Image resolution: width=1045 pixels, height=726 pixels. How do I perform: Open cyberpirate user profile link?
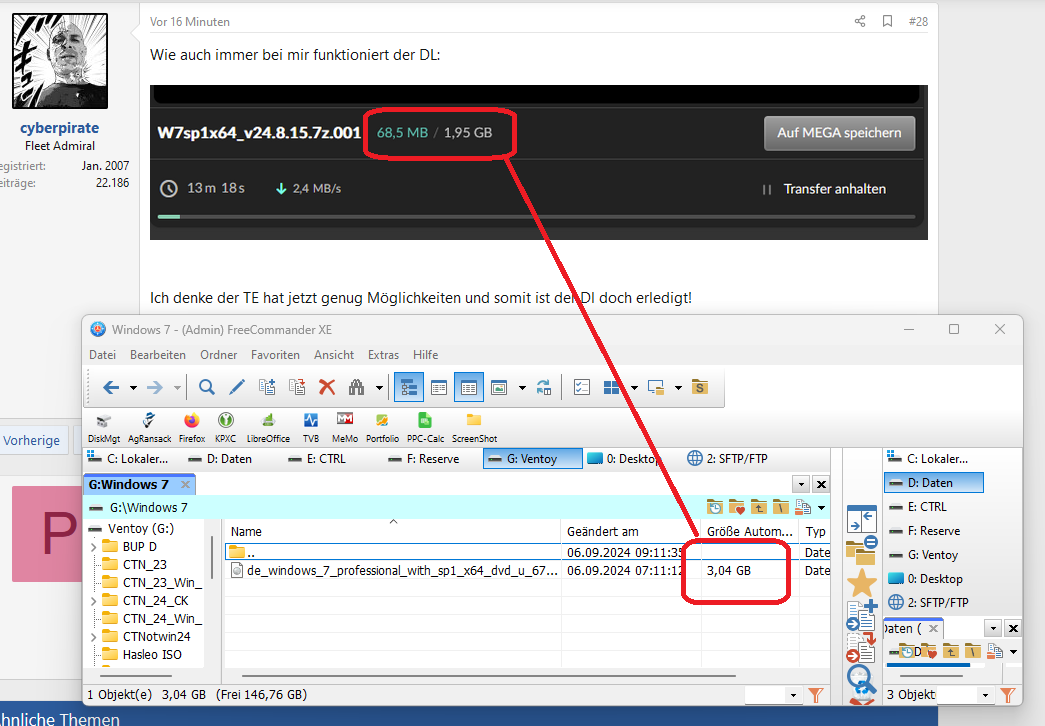[x=59, y=128]
